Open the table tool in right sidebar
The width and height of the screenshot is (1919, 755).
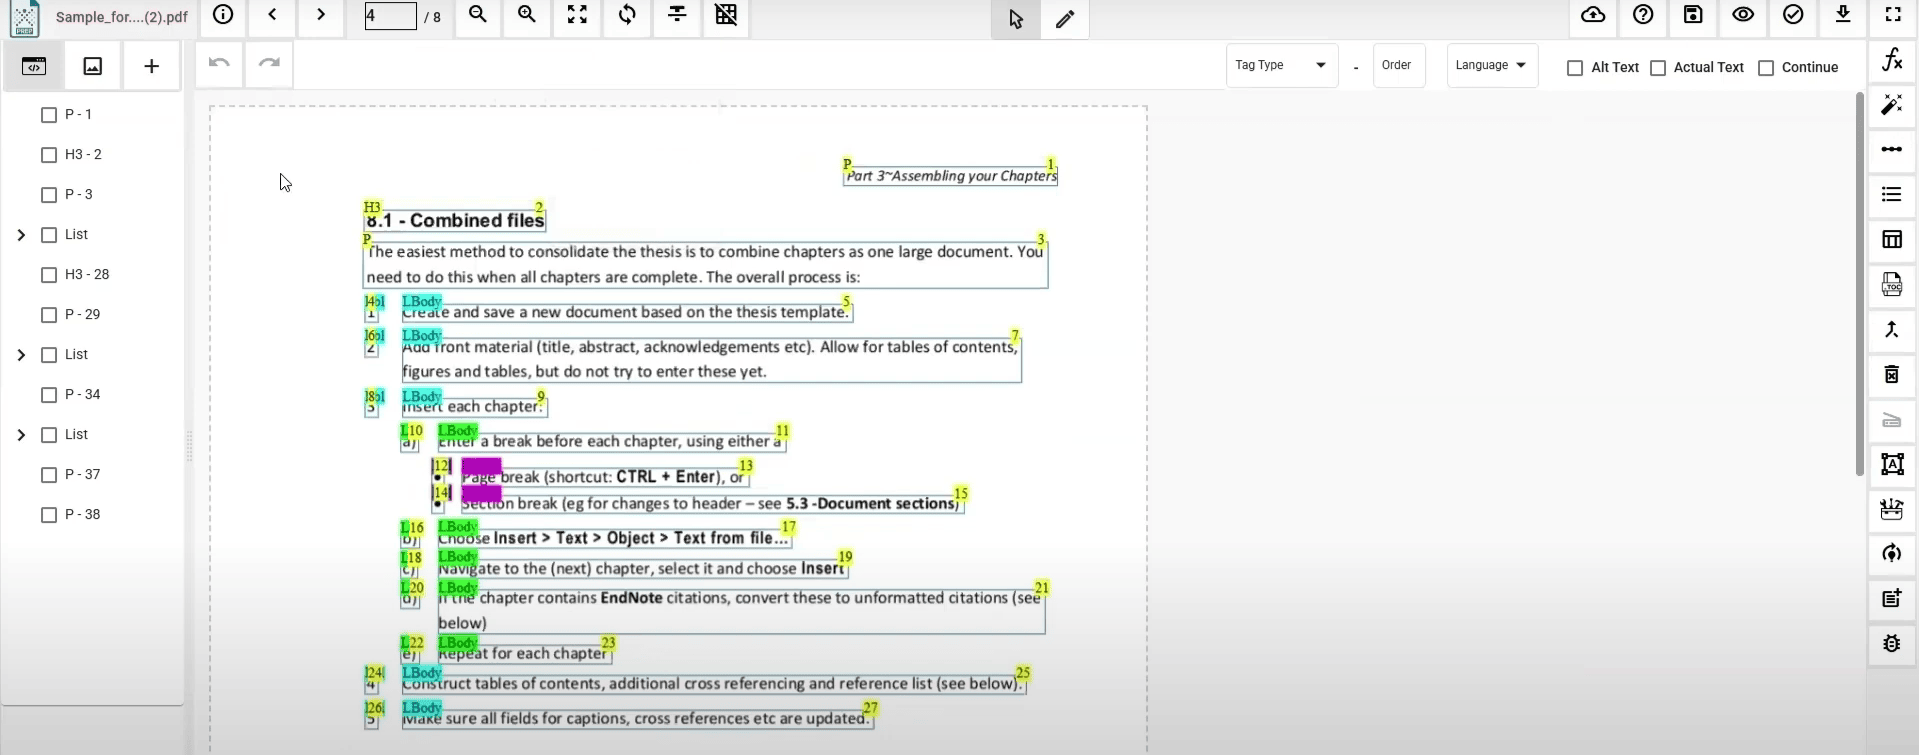pos(1892,240)
